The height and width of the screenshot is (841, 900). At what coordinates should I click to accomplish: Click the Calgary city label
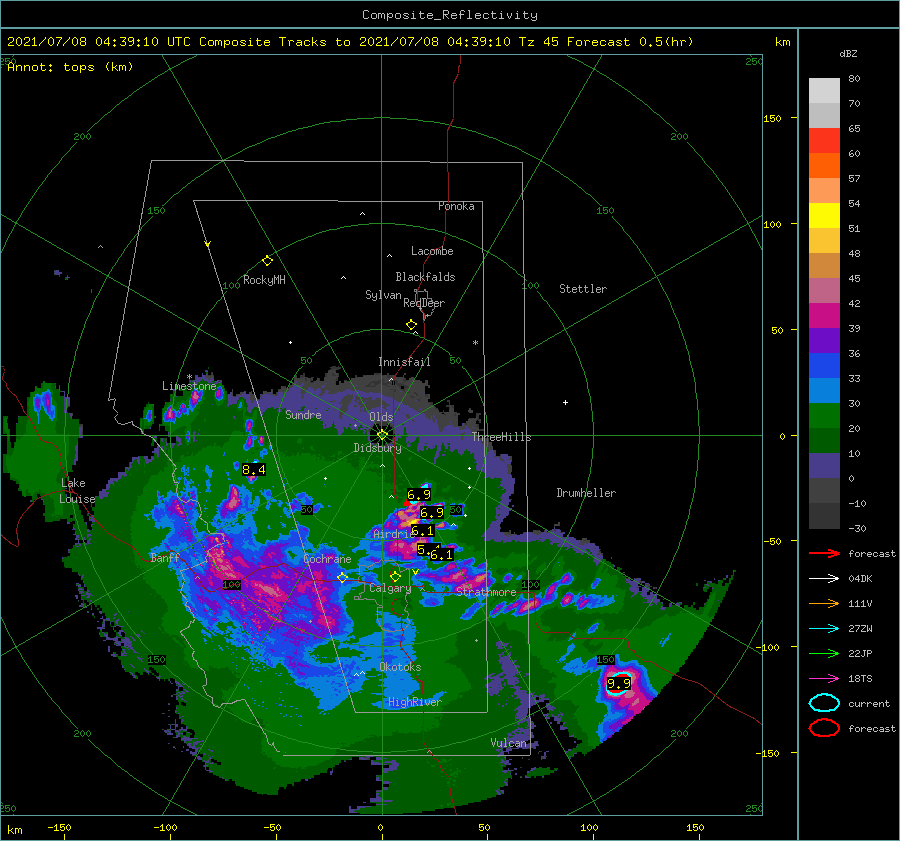[x=390, y=588]
